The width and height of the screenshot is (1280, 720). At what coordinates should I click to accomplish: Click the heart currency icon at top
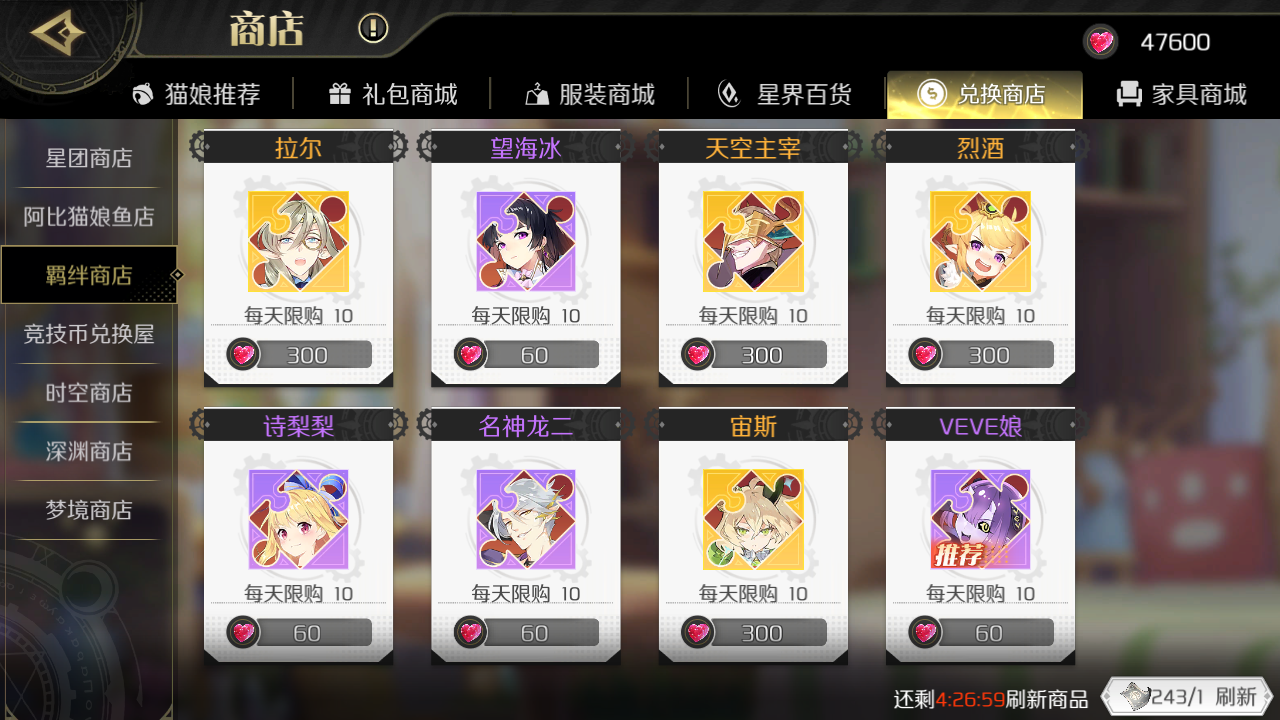1101,42
